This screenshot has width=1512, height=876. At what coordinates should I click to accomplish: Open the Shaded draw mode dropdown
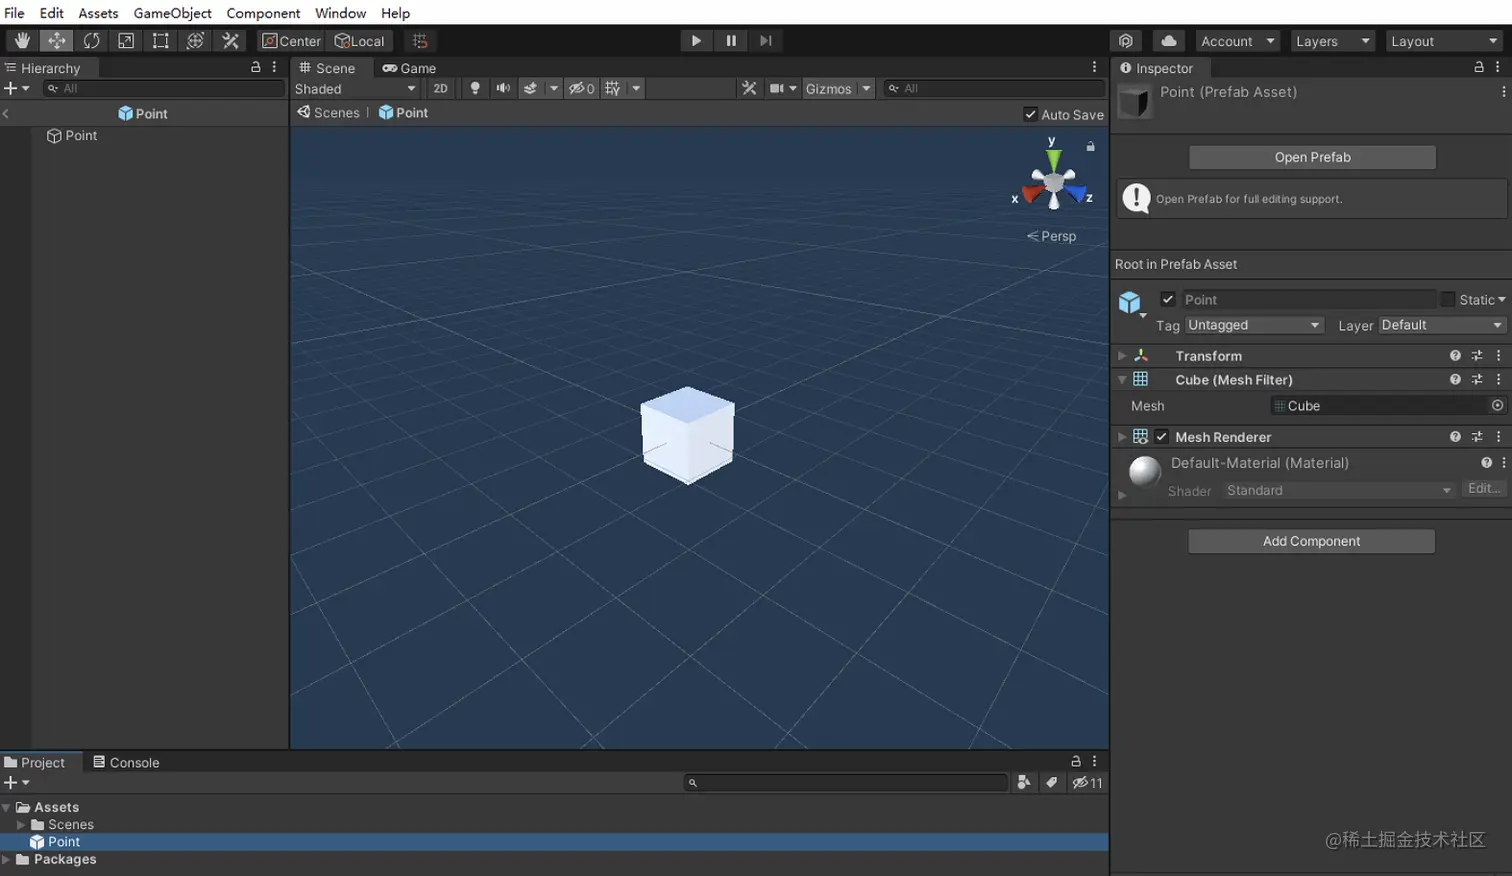(355, 89)
